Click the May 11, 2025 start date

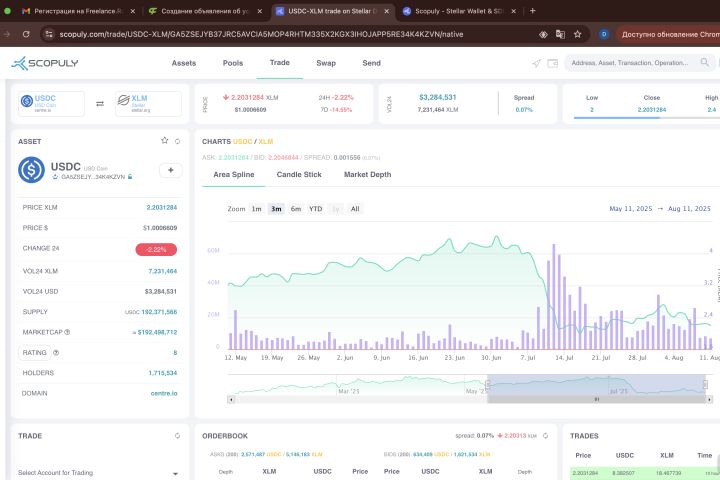point(630,209)
